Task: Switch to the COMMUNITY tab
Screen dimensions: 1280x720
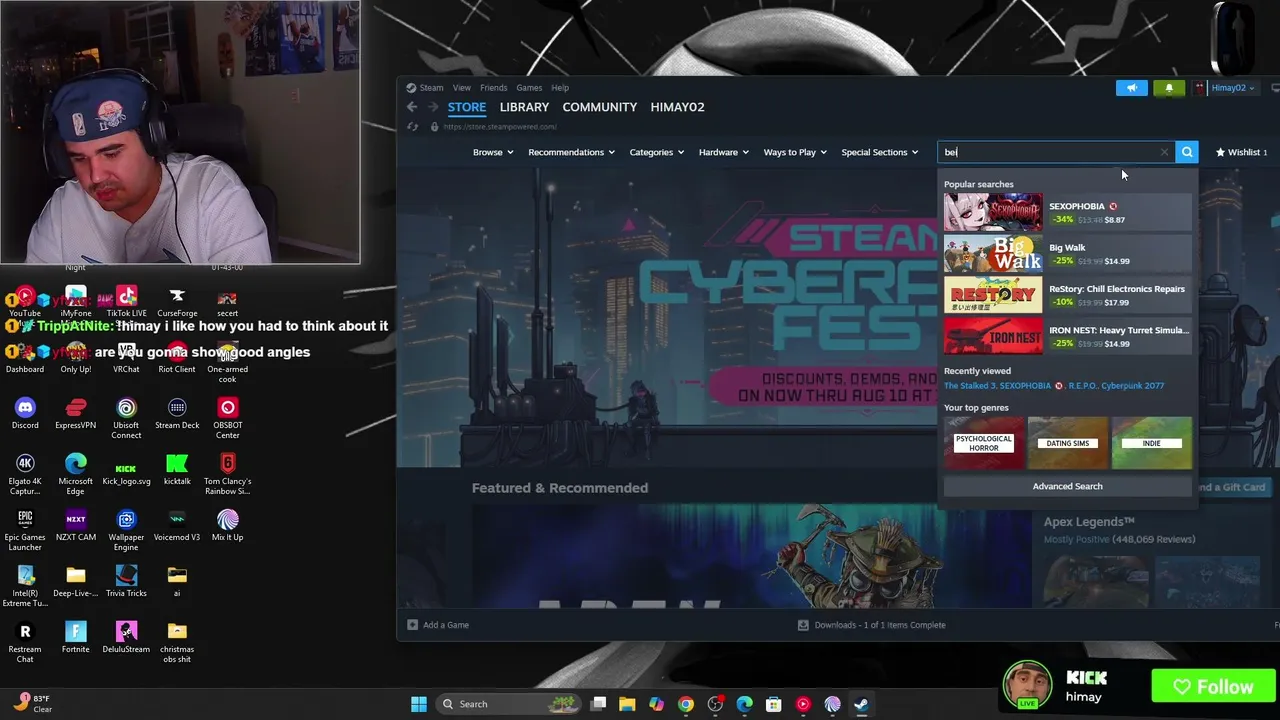Action: (600, 107)
